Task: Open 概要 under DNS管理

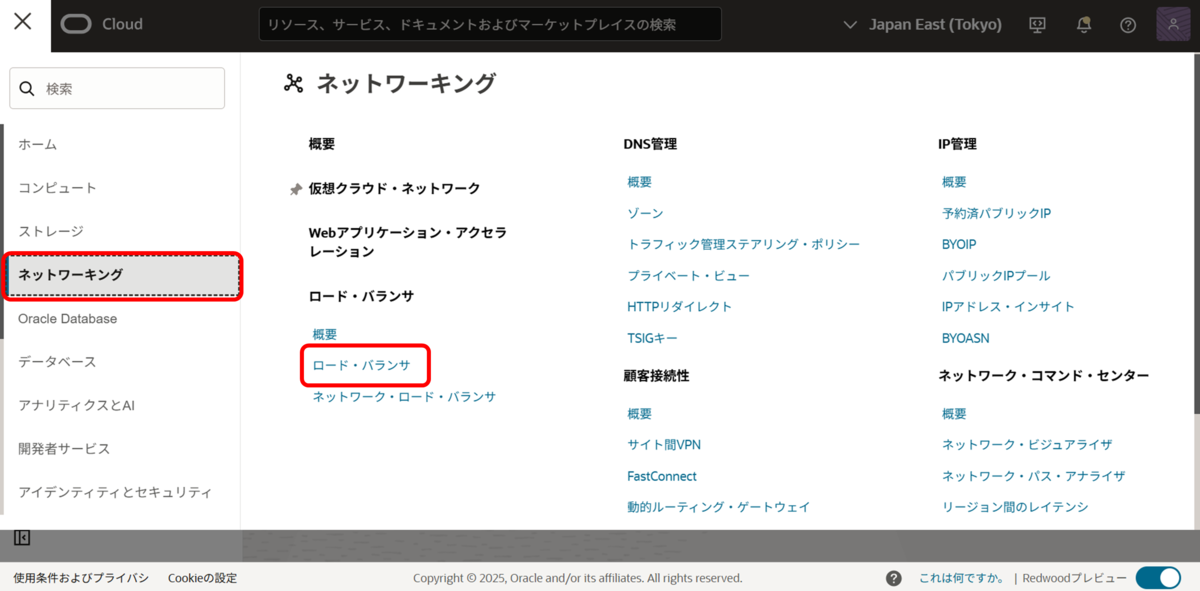Action: coord(640,182)
